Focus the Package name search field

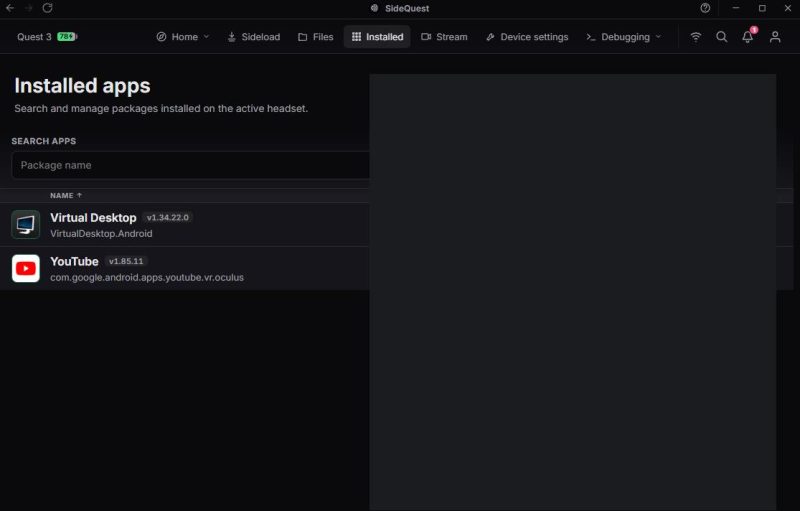pyautogui.click(x=190, y=165)
